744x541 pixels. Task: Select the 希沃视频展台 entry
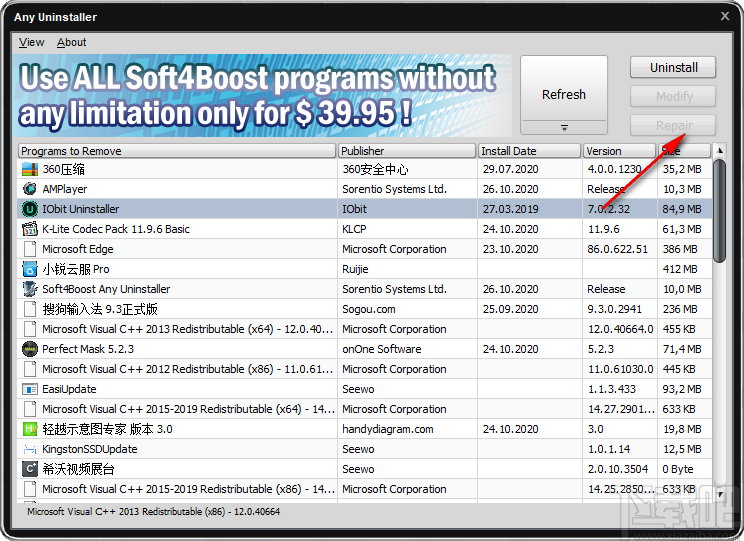pos(78,469)
